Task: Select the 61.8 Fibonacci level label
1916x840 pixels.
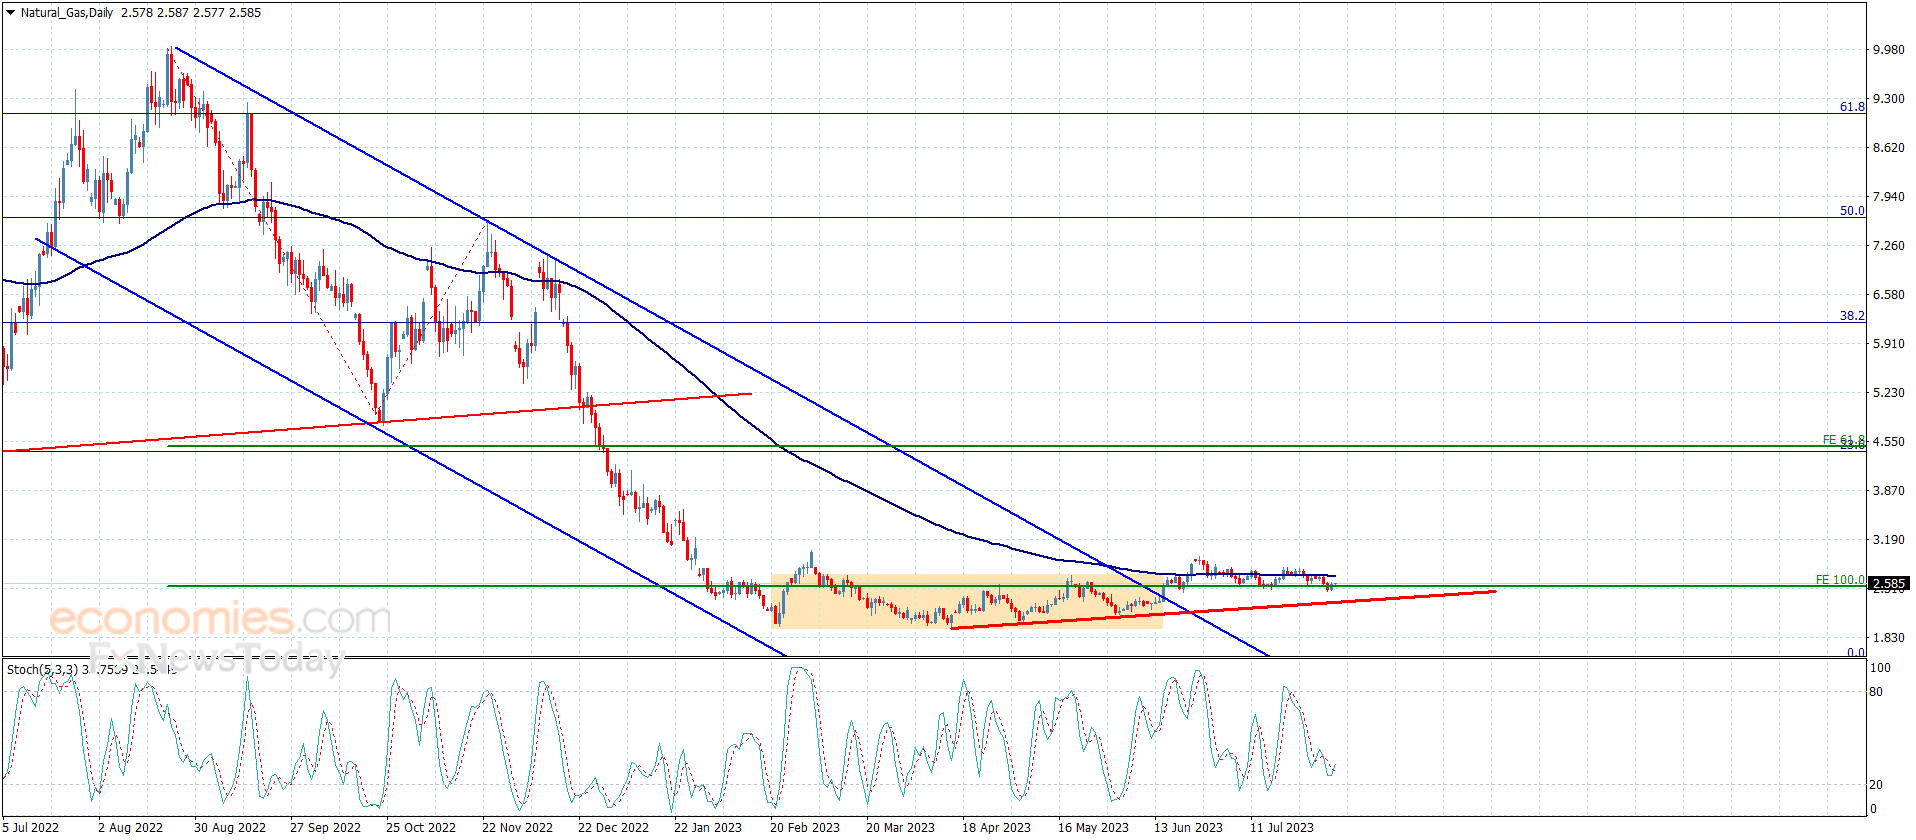Action: 1852,107
